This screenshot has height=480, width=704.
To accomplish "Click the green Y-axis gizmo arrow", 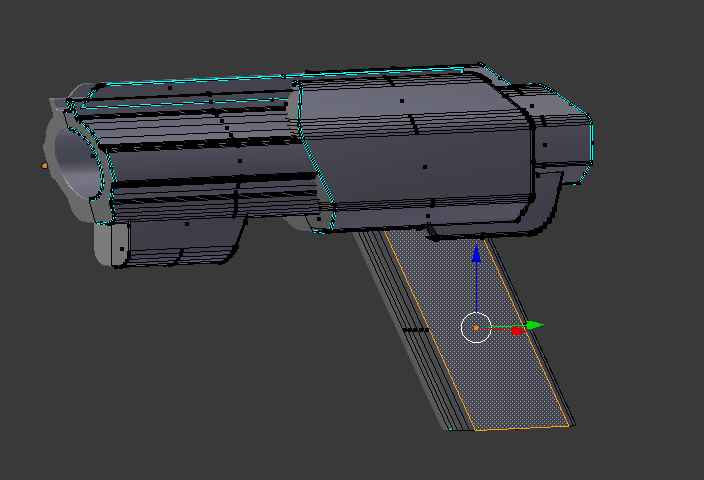I will tap(535, 325).
